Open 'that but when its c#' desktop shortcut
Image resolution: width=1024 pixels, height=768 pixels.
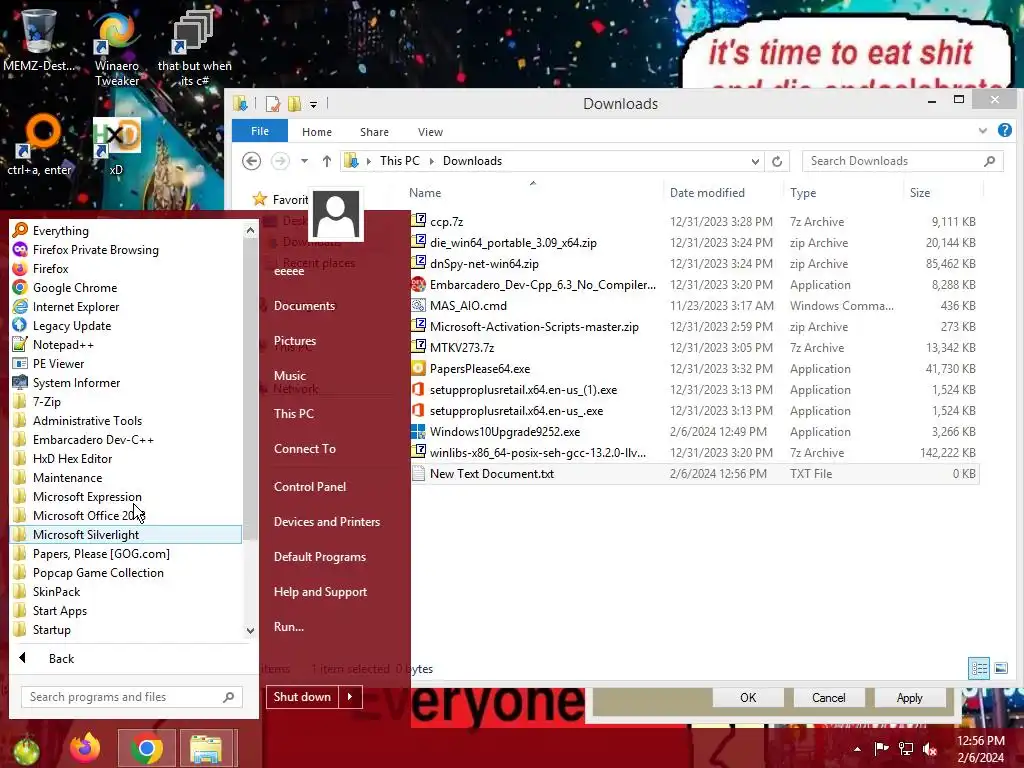coord(194,49)
